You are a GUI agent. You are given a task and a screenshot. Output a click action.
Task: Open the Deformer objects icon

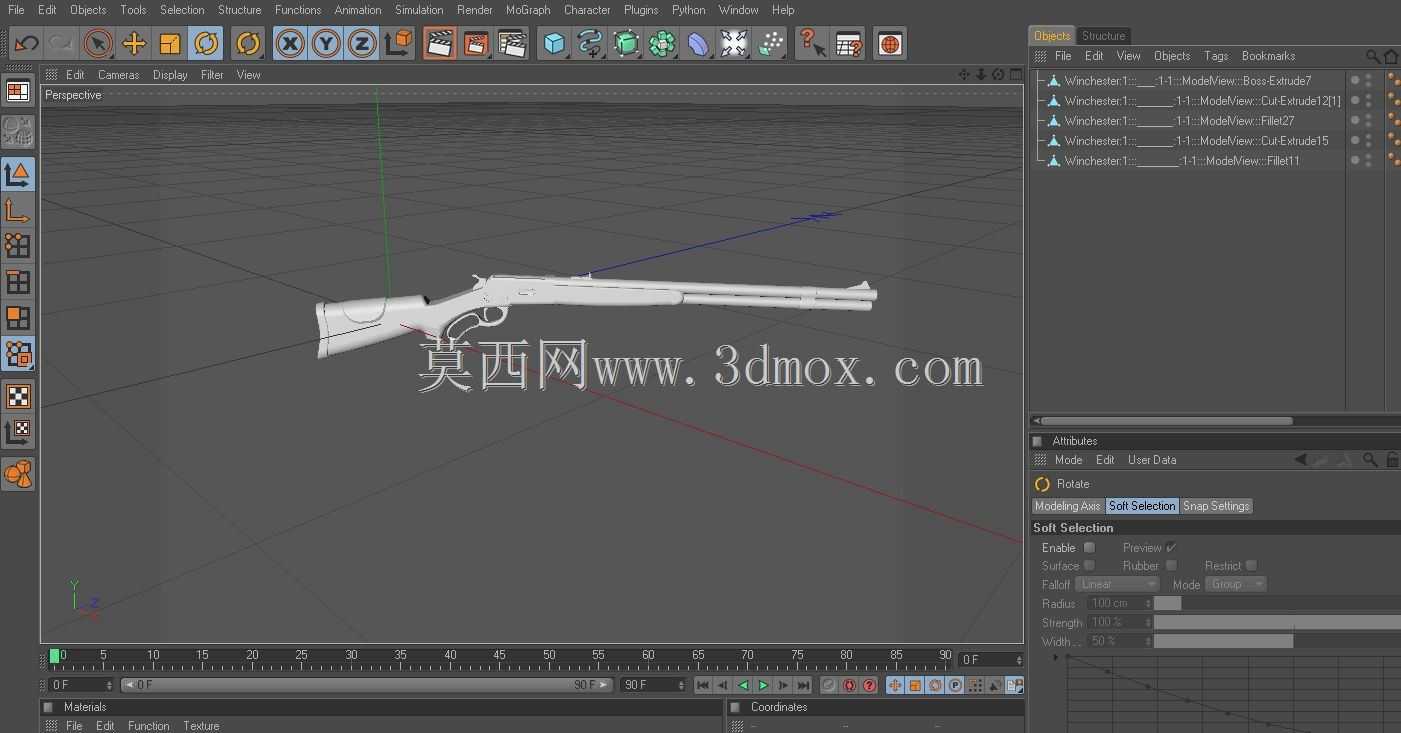(698, 43)
